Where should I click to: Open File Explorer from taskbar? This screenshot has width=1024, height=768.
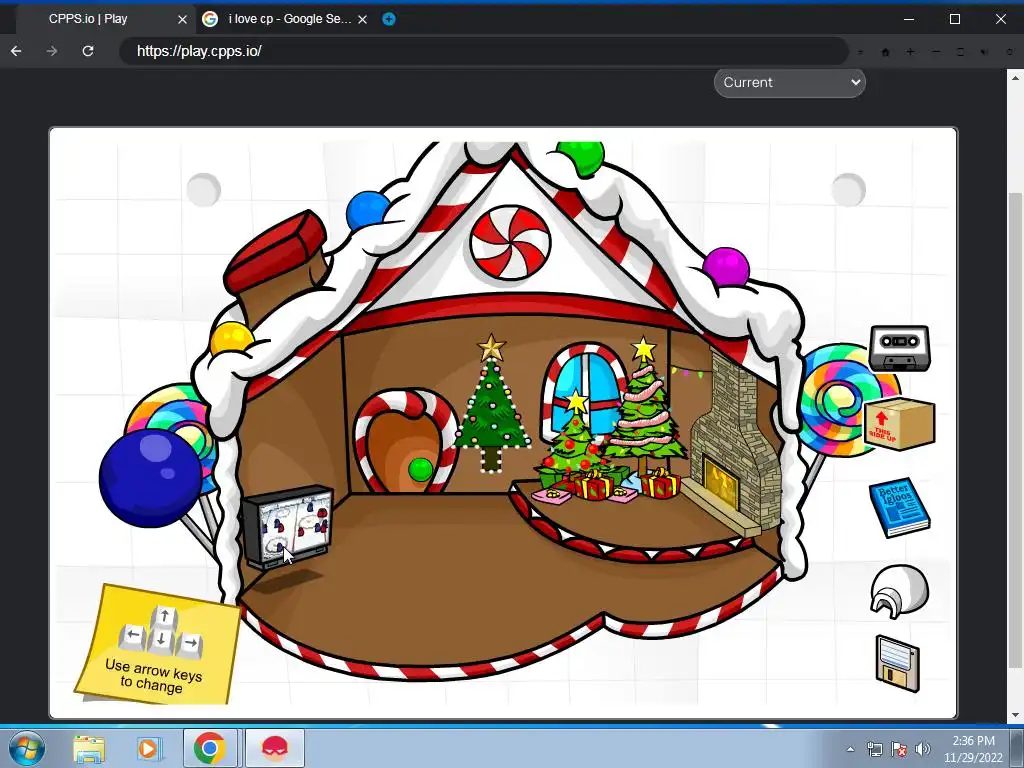pos(89,748)
